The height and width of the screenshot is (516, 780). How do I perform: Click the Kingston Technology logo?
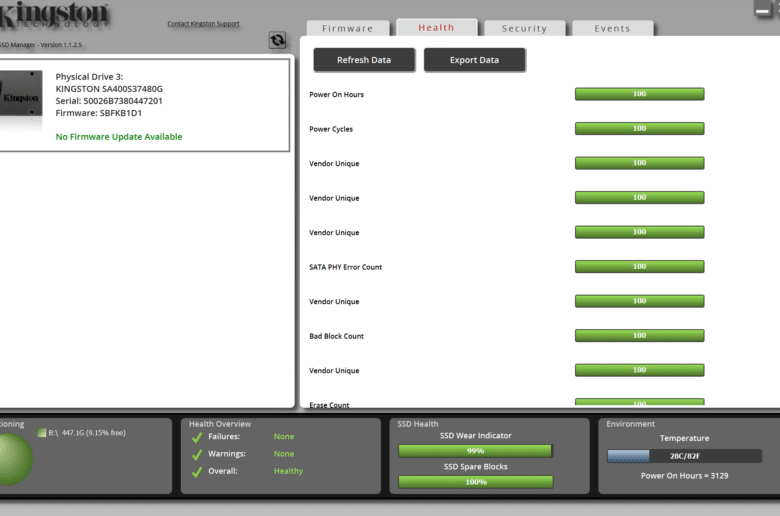pyautogui.click(x=54, y=14)
